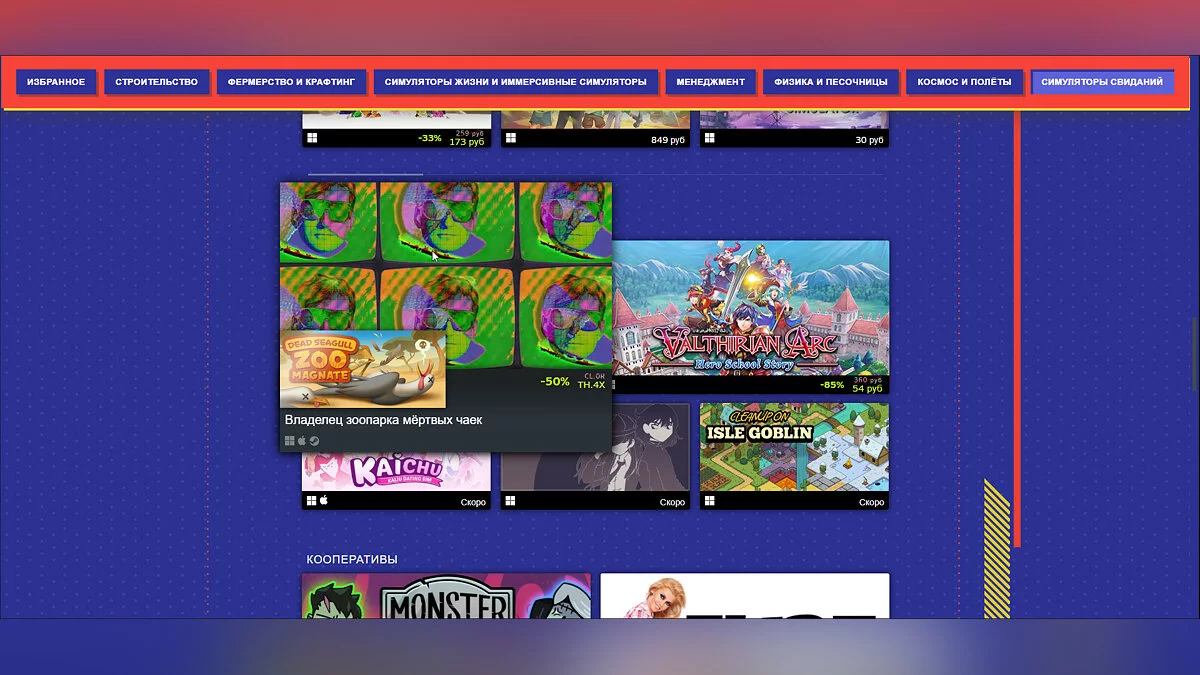Click the 173 руб discounted price
The height and width of the screenshot is (675, 1200).
pyautogui.click(x=467, y=142)
